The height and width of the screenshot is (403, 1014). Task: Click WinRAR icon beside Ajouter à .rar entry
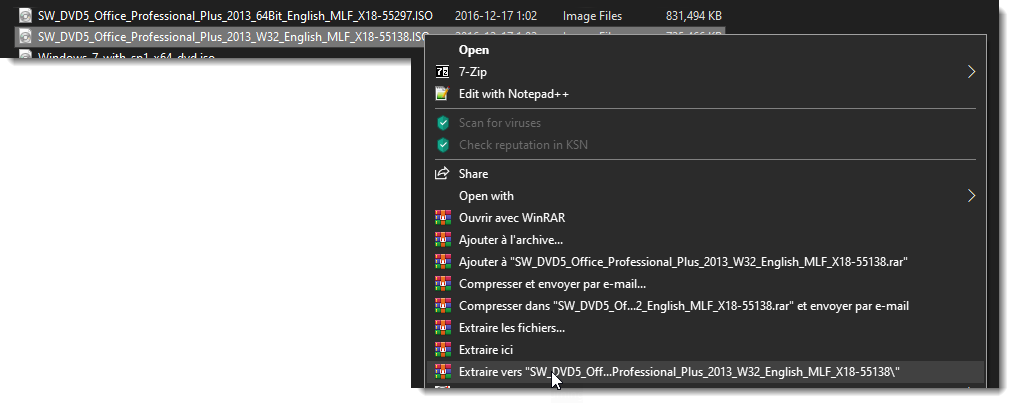coord(442,262)
